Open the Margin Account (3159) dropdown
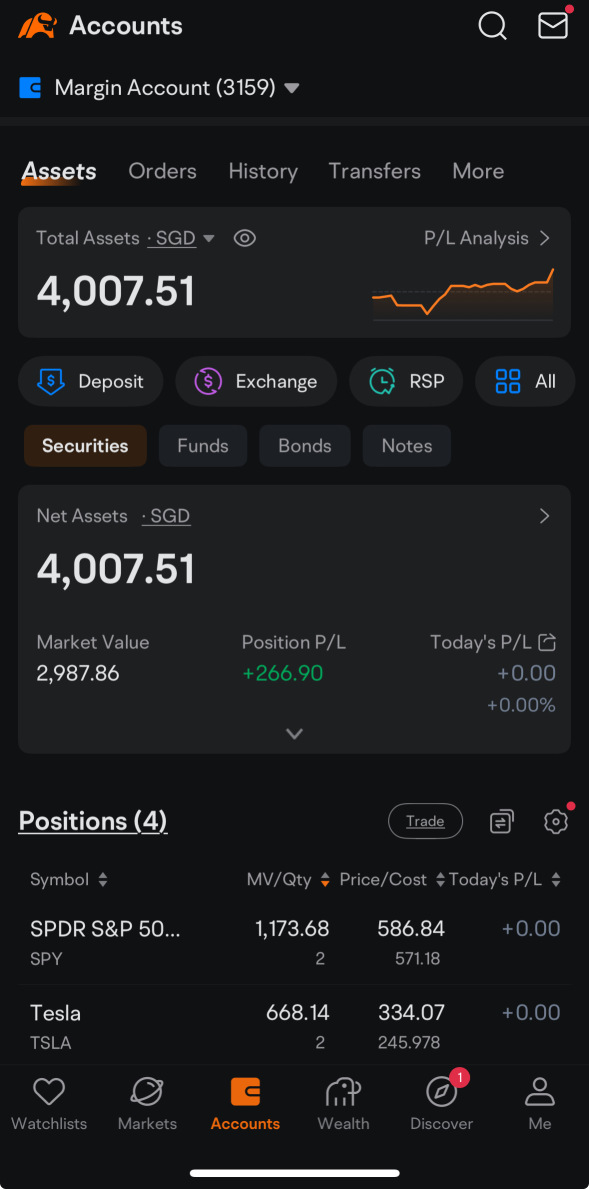Screen dimensions: 589x1189 point(159,88)
